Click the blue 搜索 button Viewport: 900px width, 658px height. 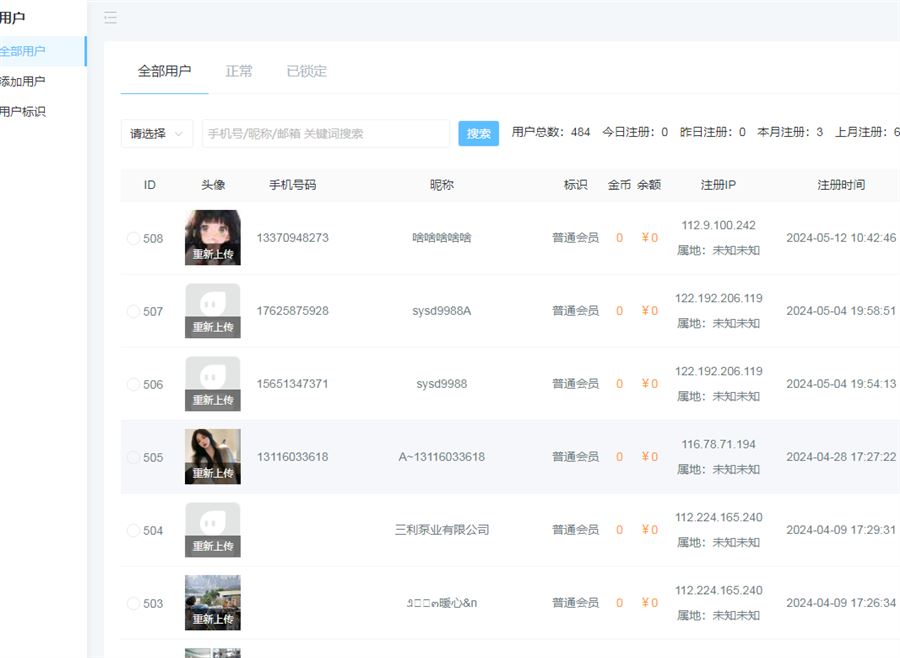pyautogui.click(x=478, y=134)
